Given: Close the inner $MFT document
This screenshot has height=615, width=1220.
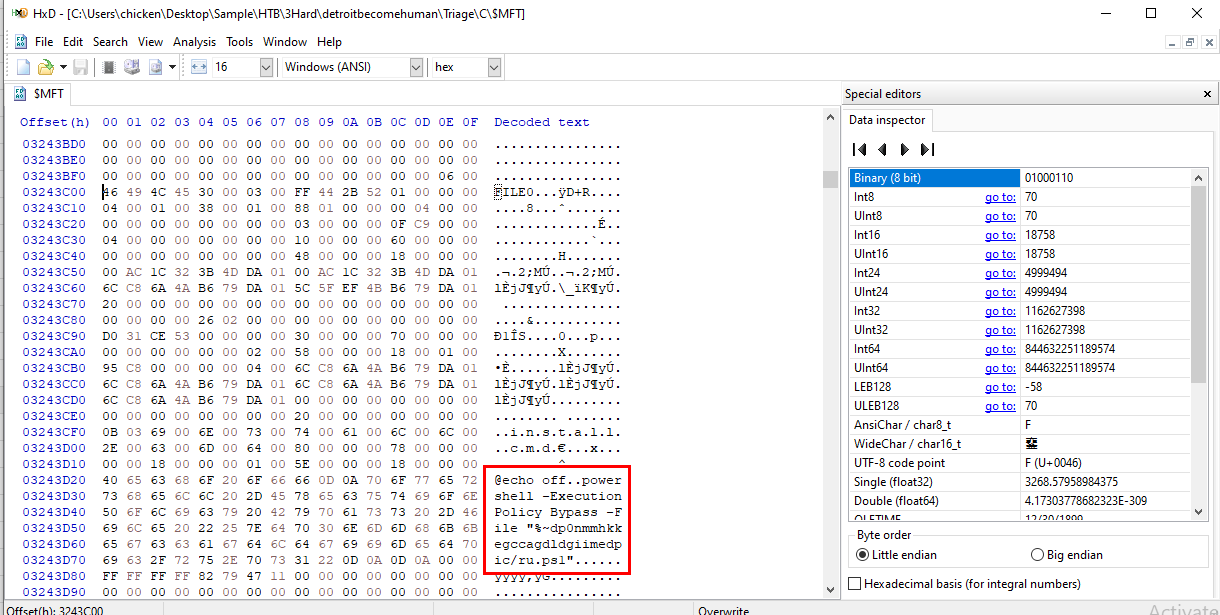Looking at the screenshot, I should click(1207, 42).
